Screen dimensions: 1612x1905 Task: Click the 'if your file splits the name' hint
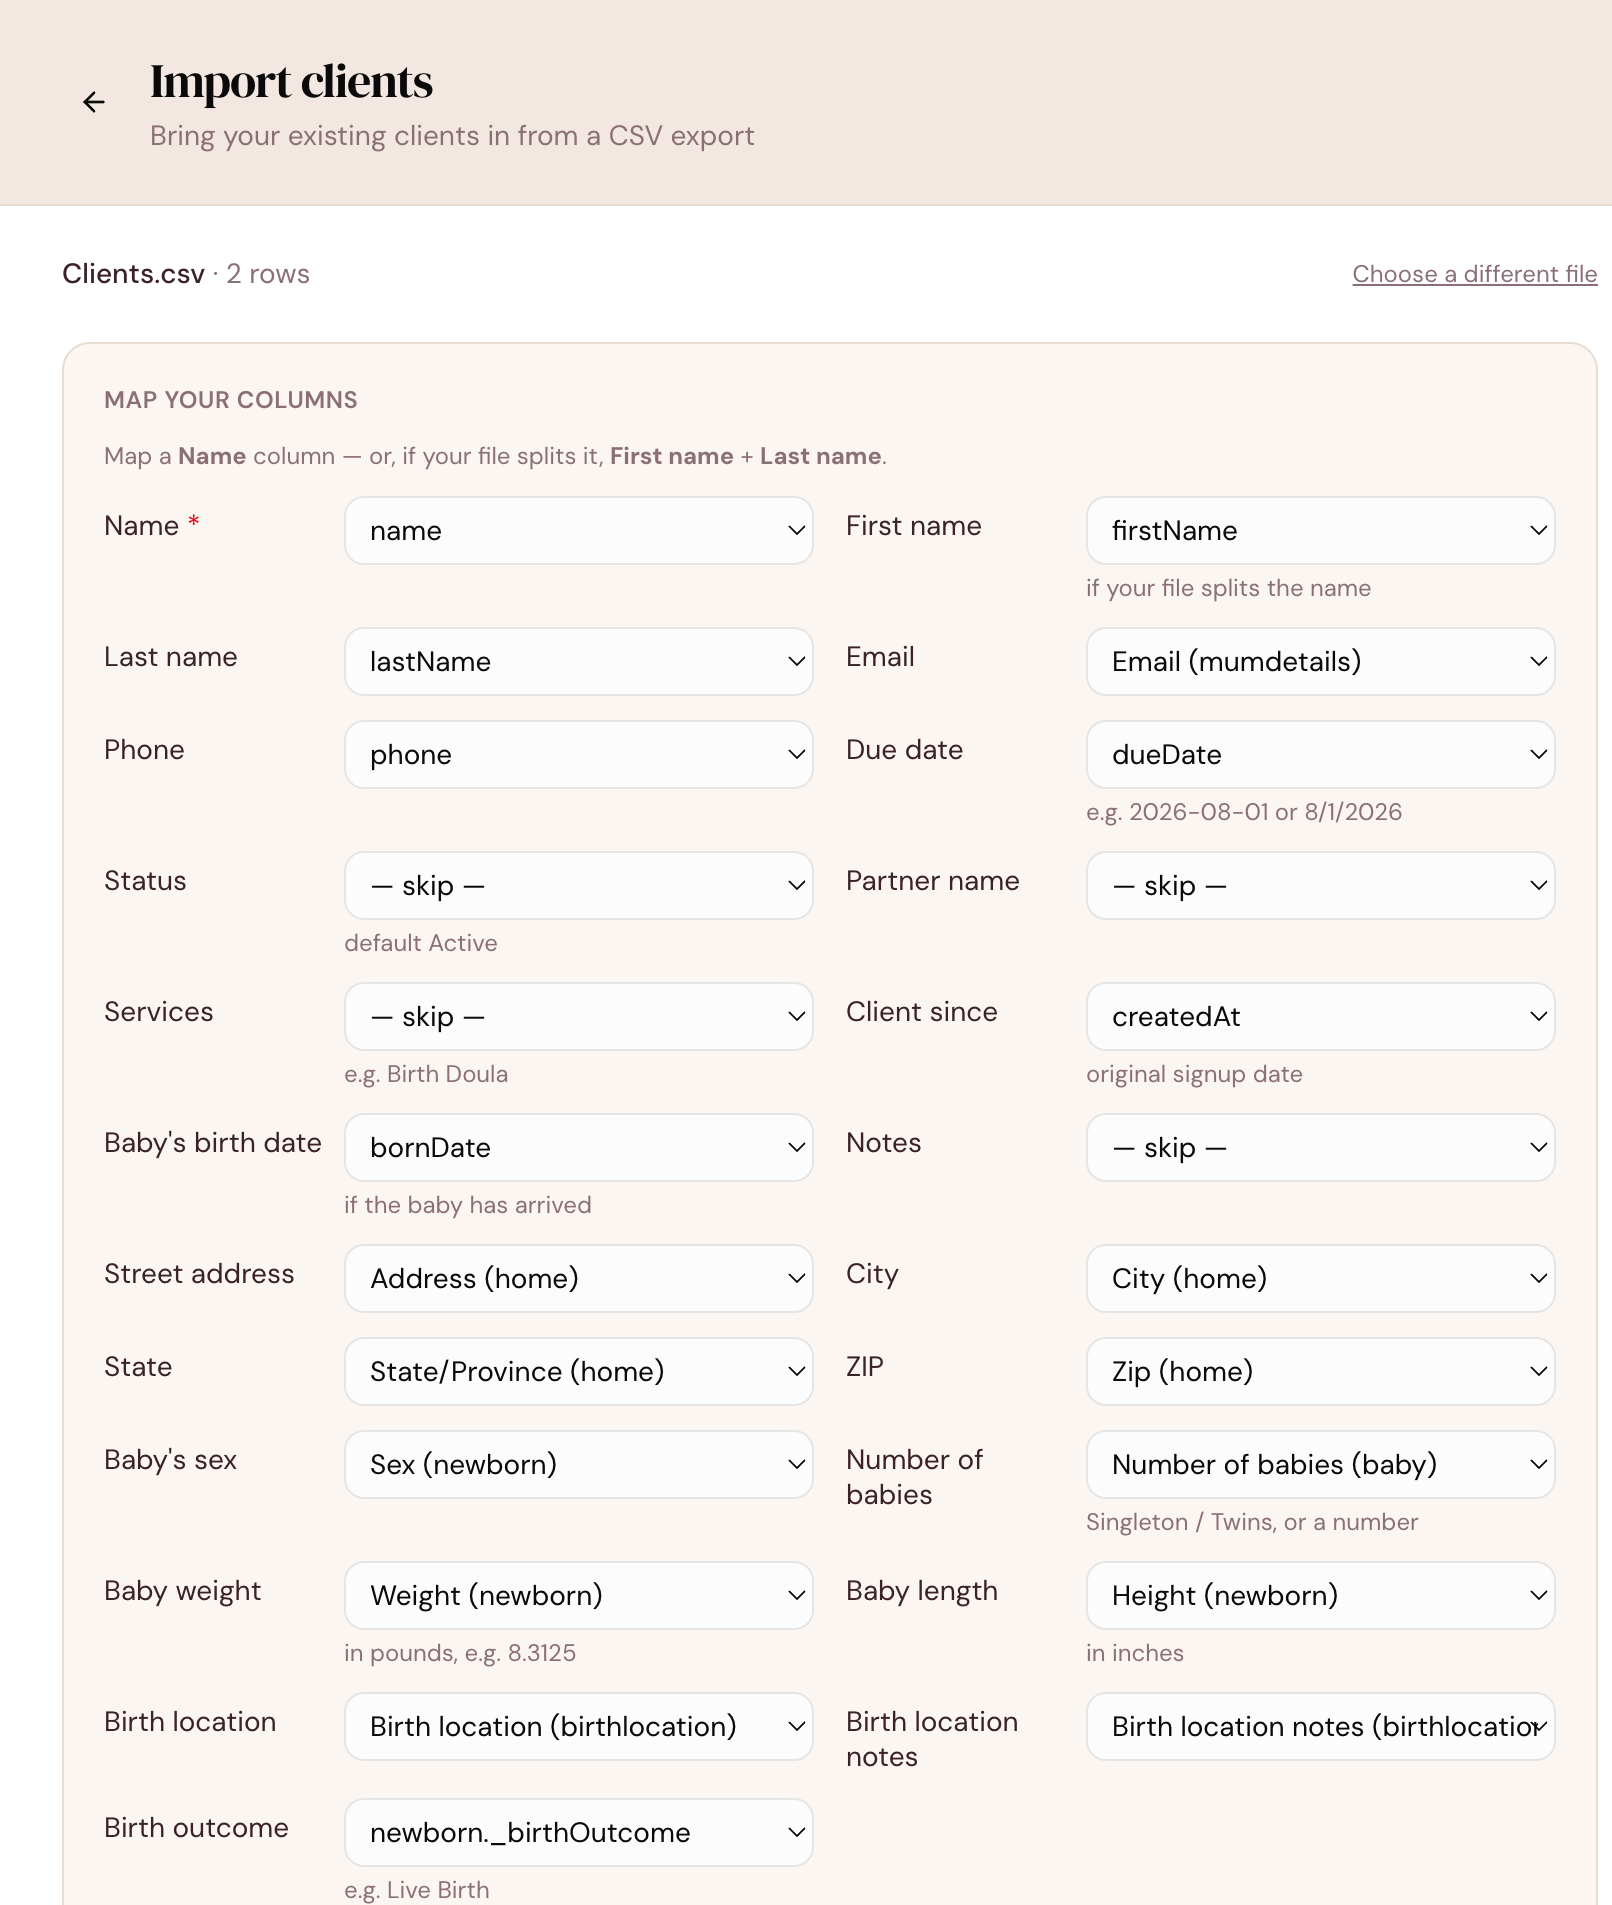click(1228, 588)
